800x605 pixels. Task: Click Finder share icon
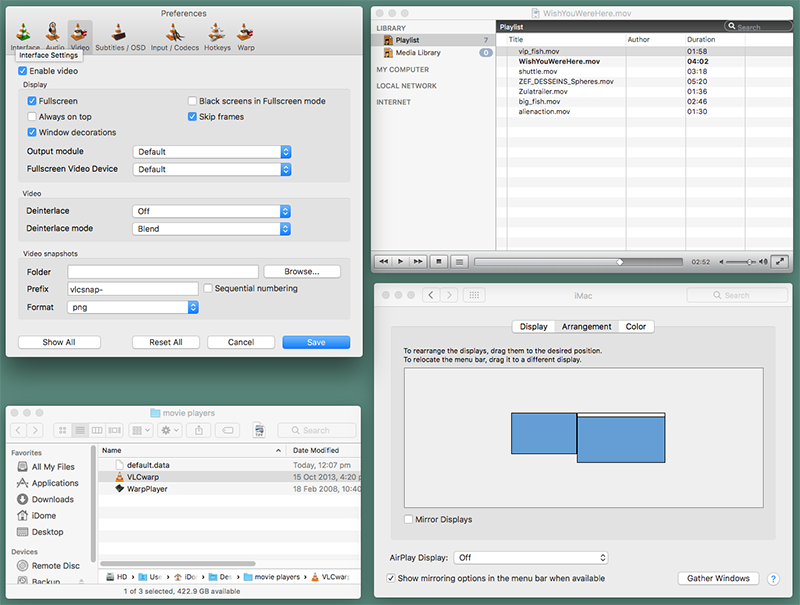(198, 430)
